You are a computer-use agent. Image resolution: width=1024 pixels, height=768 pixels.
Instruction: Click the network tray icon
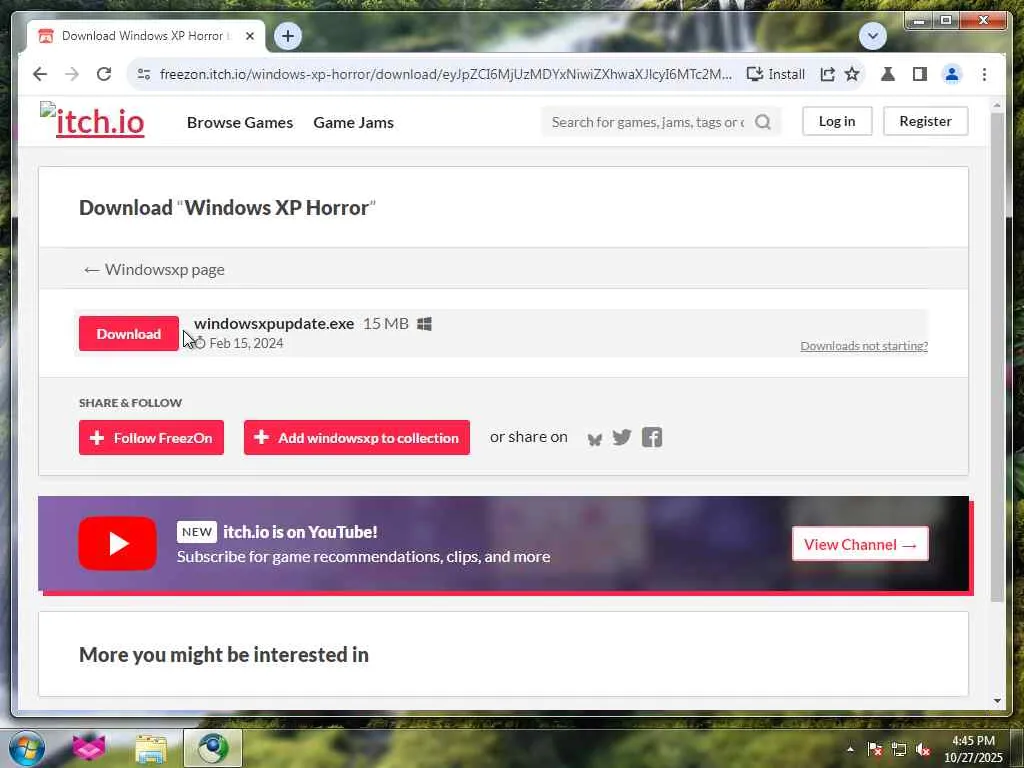899,749
